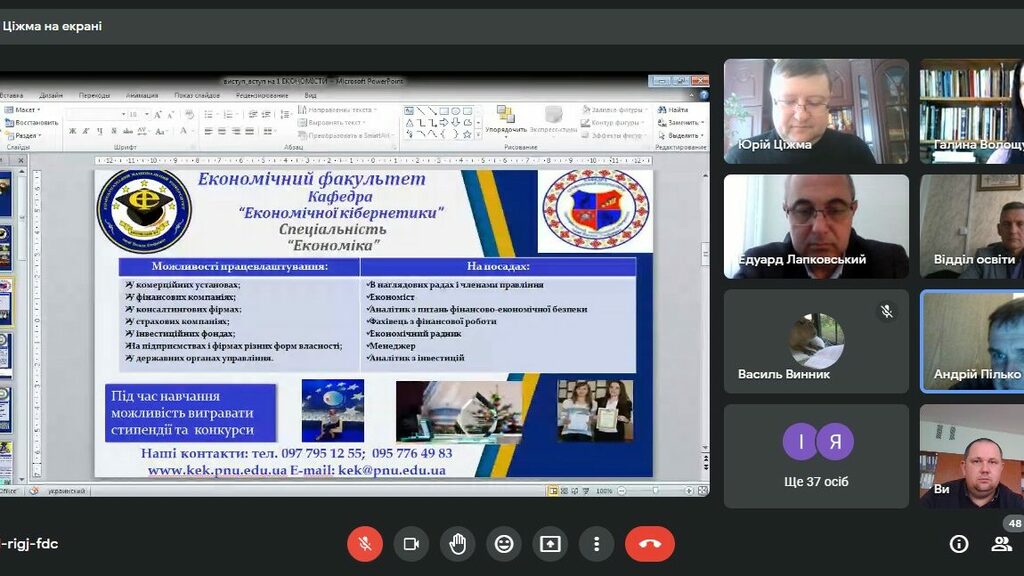Open the Анимация ribbon tab
Screen dimensions: 1024x576
click(142, 95)
